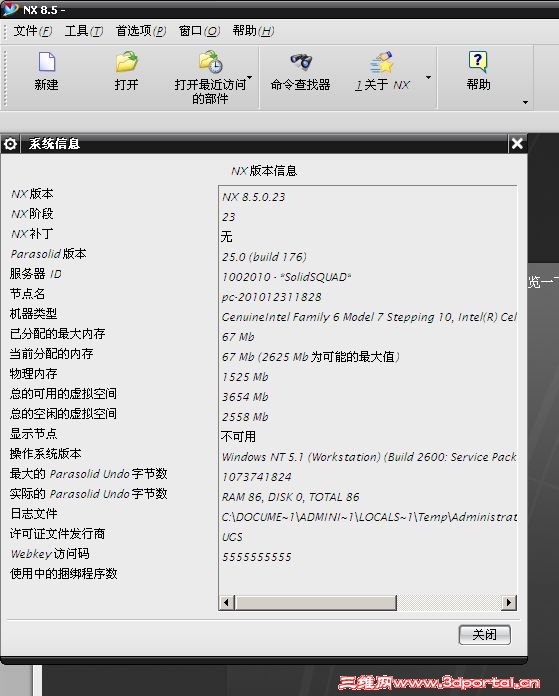The width and height of the screenshot is (559, 696).
Task: Select license issuer value UGS
Action: click(232, 537)
